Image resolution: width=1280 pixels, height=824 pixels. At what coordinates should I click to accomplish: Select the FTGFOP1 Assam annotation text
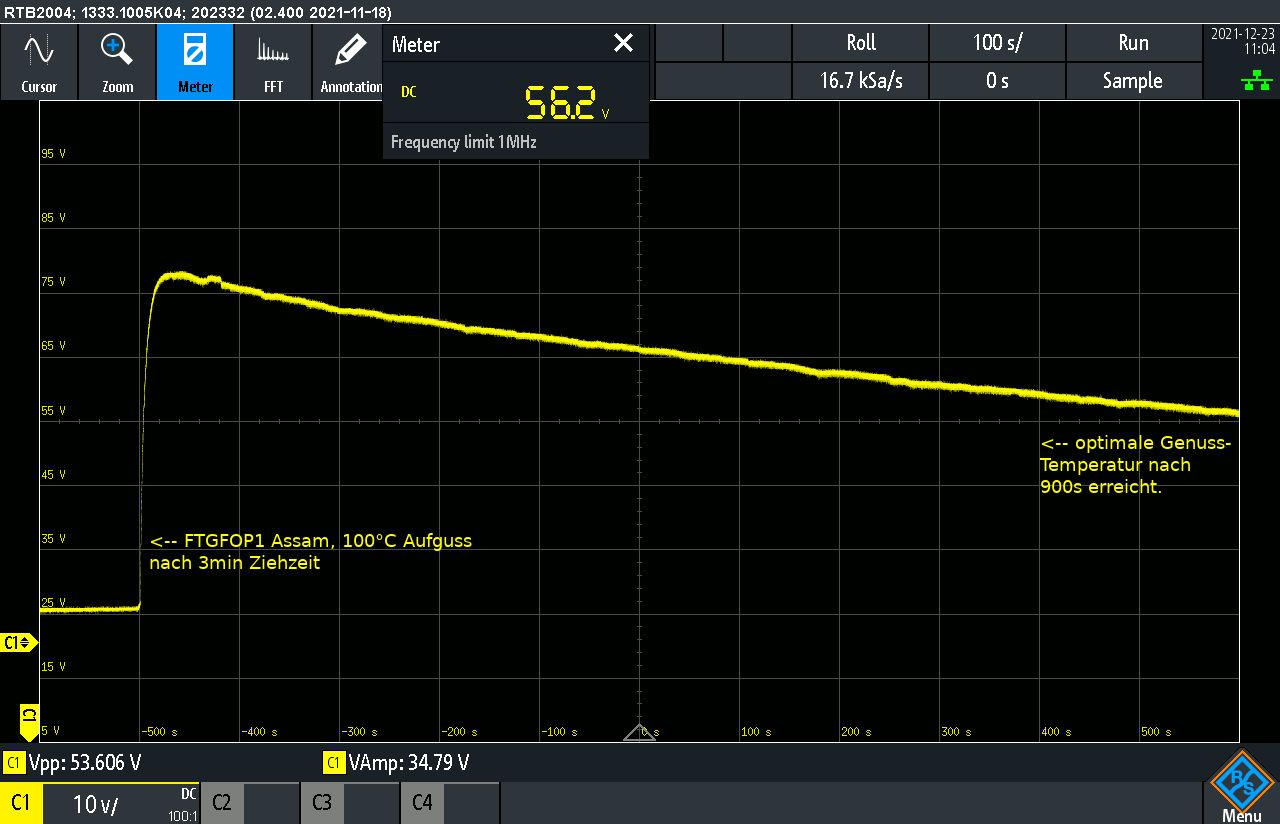[x=310, y=552]
